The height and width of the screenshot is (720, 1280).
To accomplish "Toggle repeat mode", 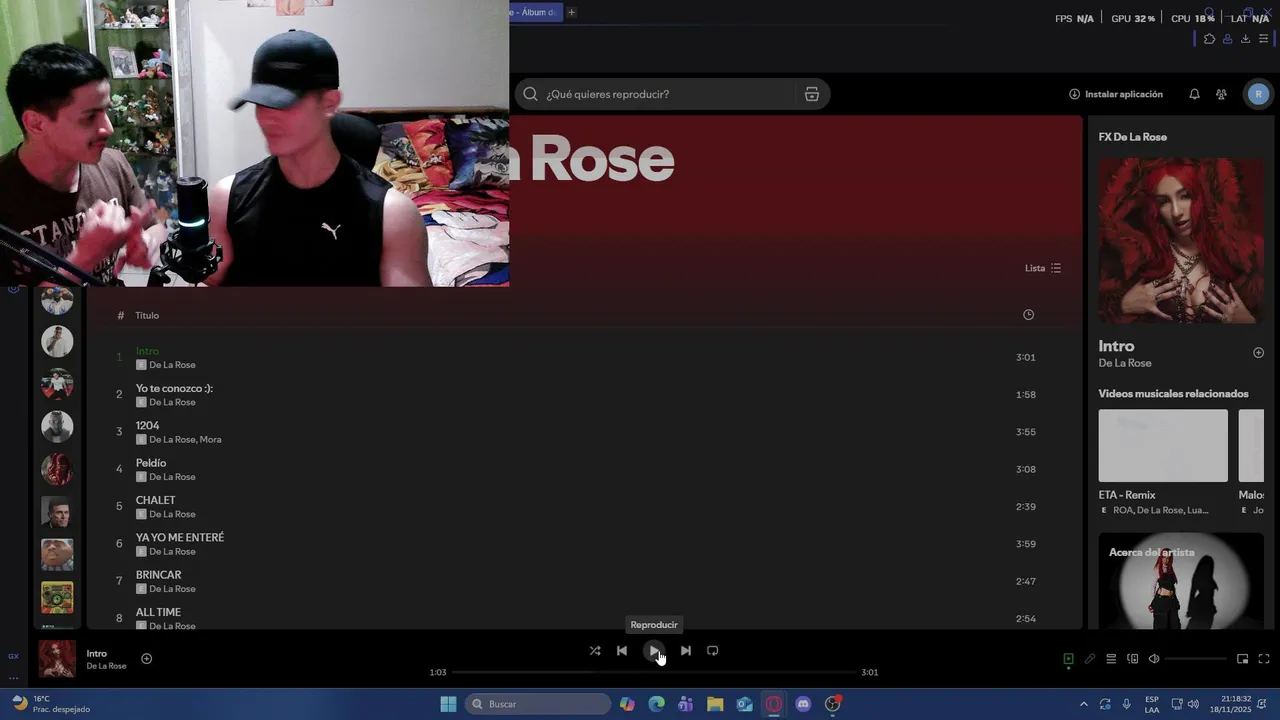I will click(713, 651).
